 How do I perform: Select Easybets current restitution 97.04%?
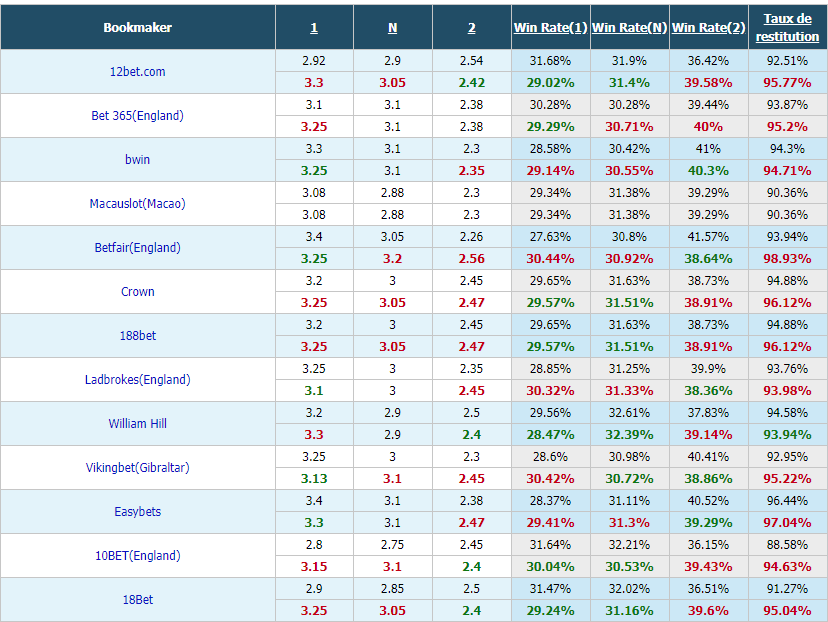pyautogui.click(x=787, y=523)
